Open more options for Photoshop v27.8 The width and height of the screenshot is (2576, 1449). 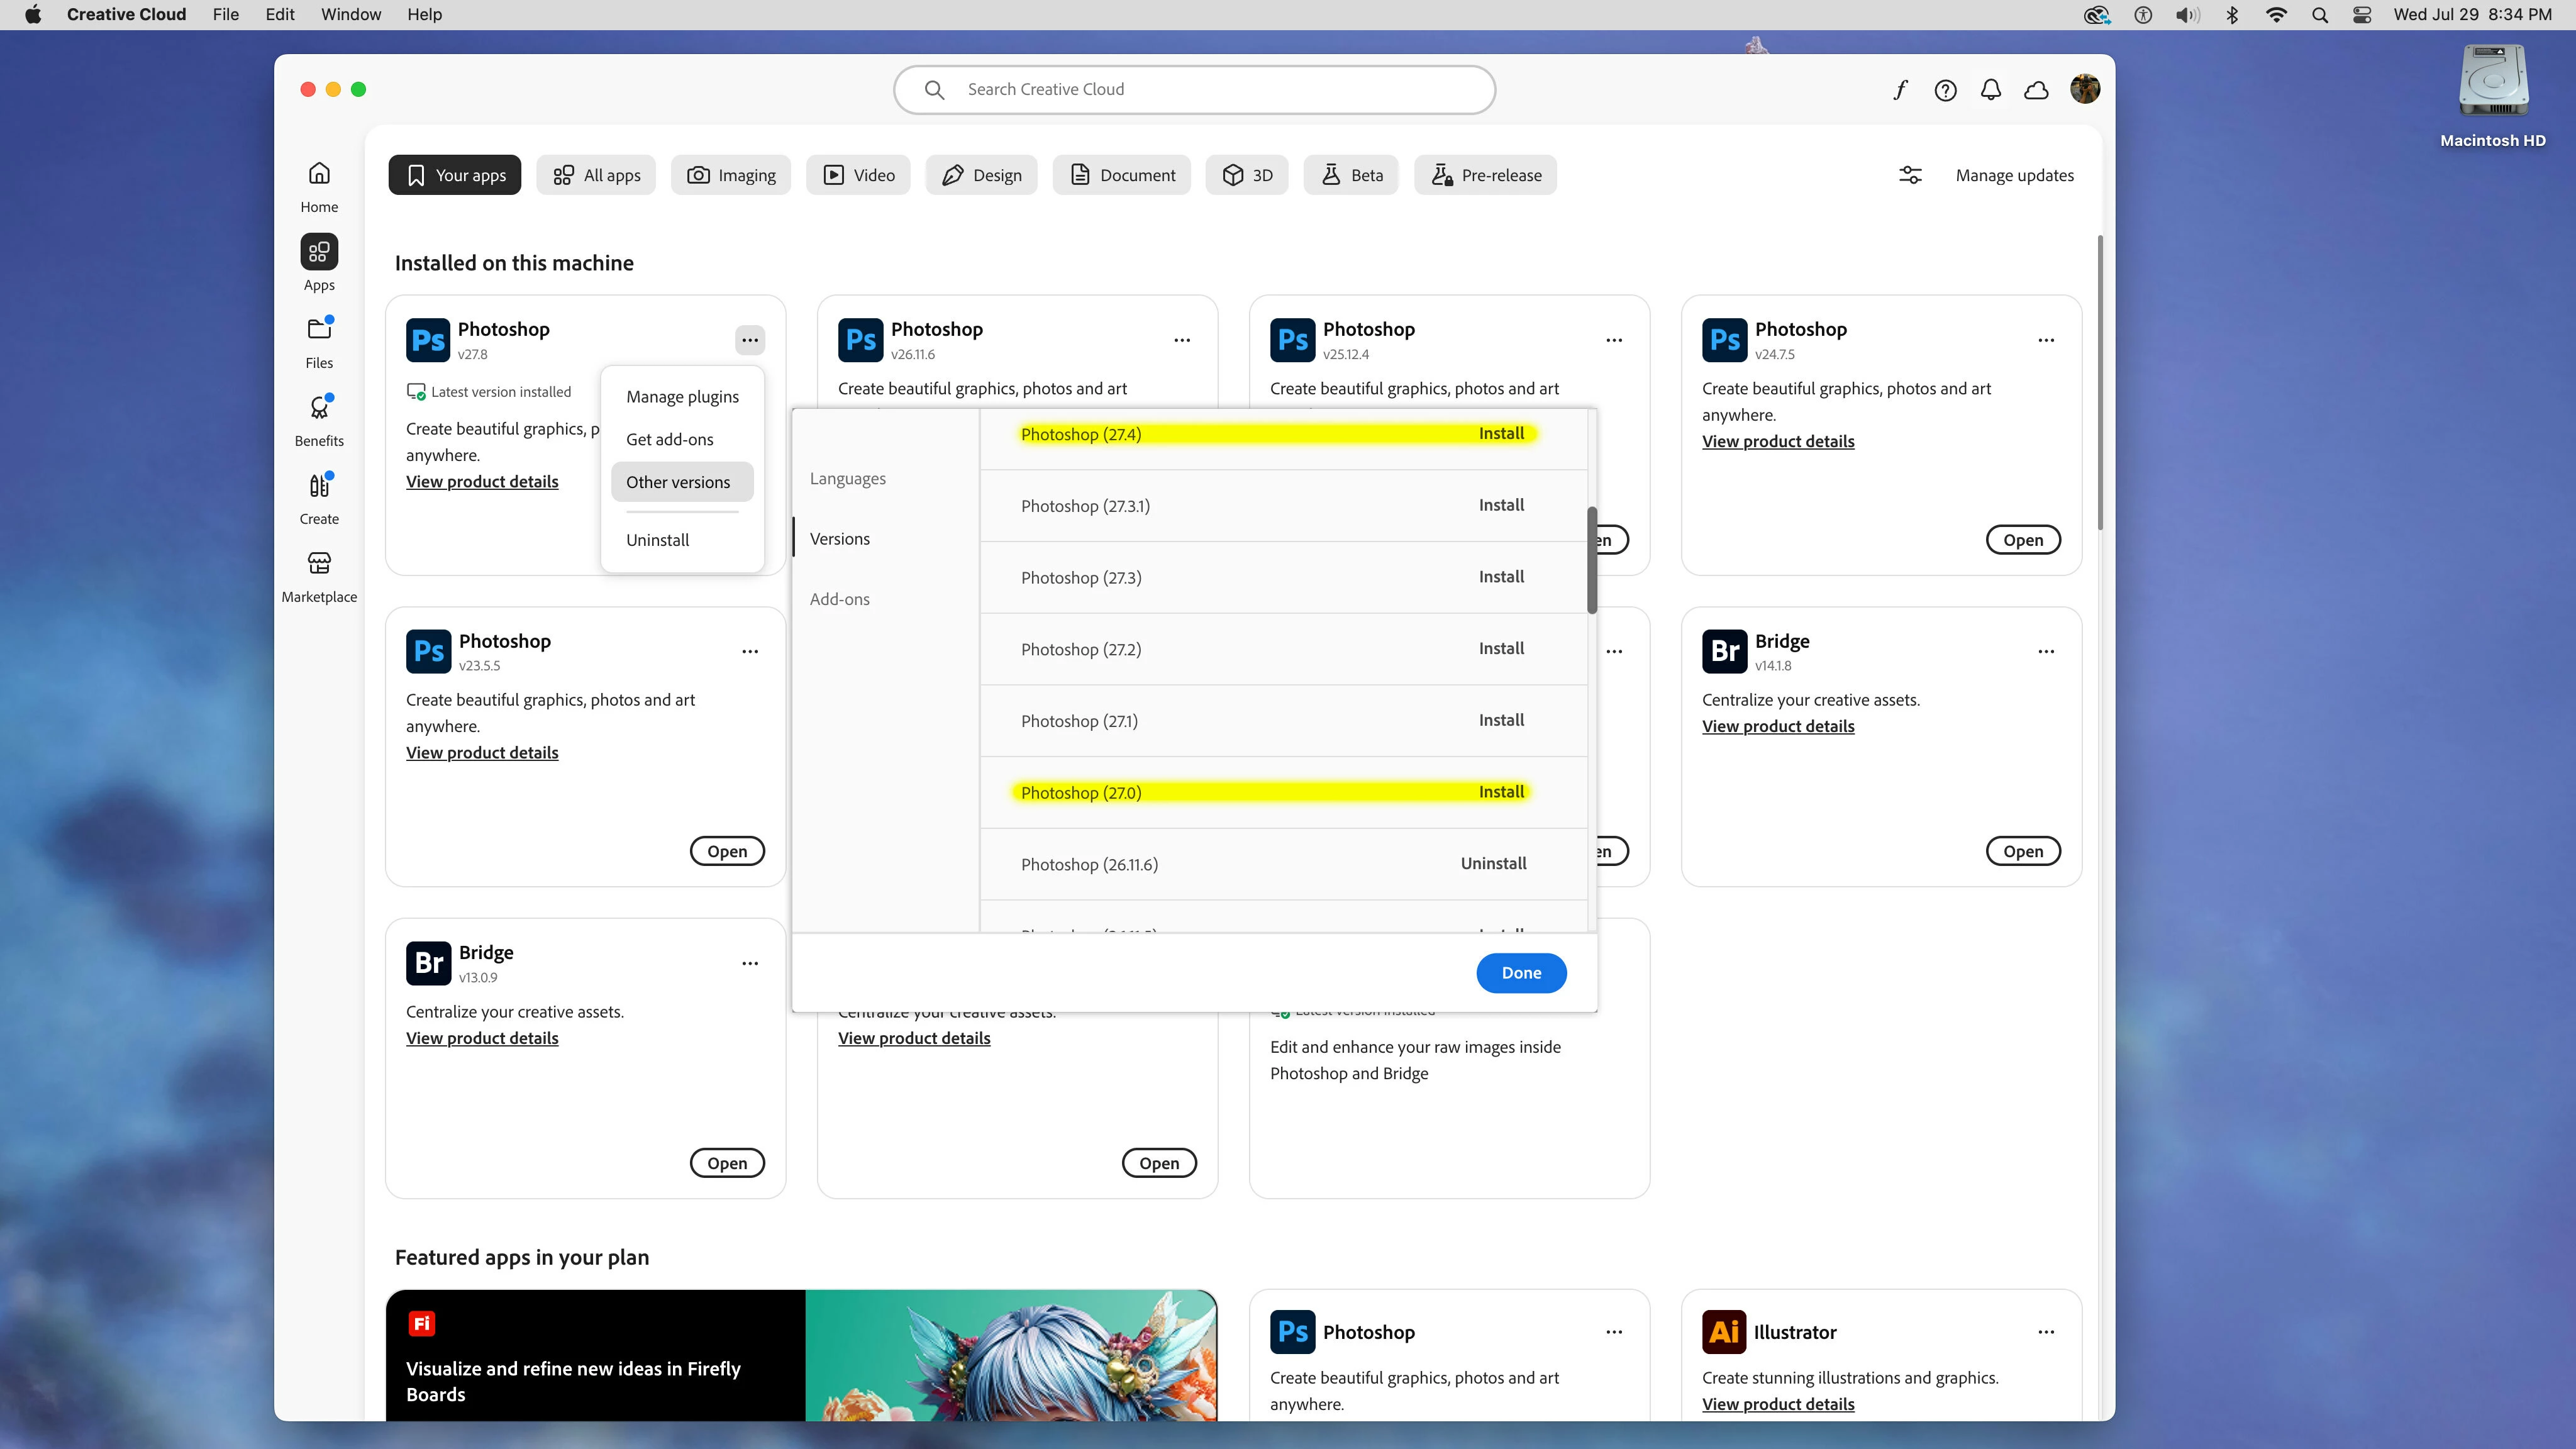coord(750,340)
